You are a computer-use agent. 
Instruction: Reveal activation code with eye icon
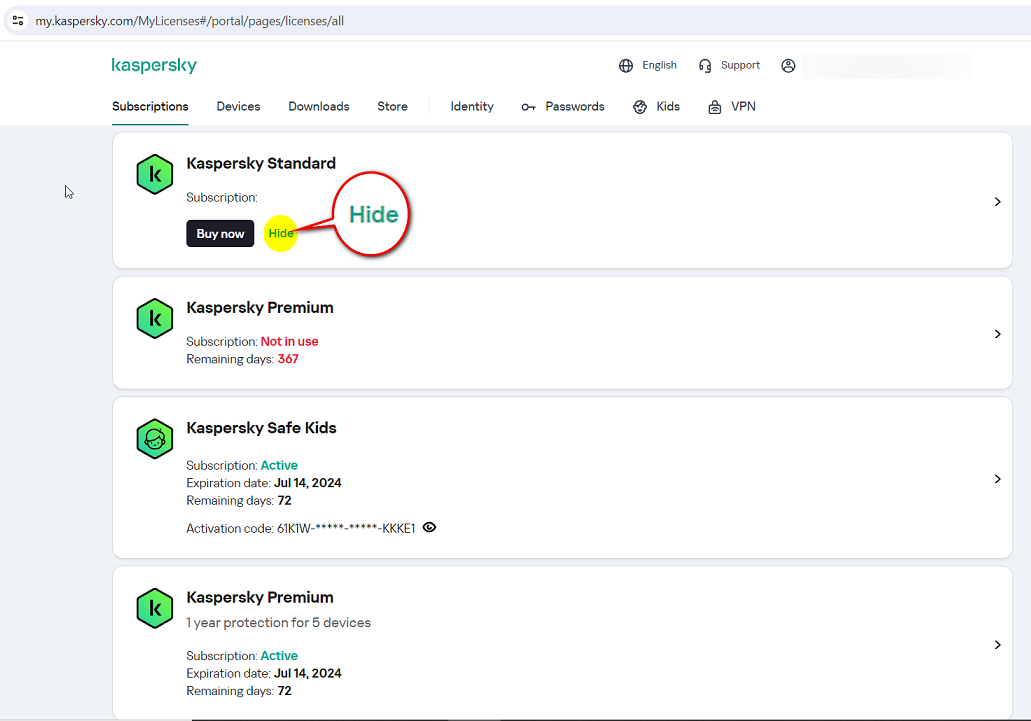(429, 527)
